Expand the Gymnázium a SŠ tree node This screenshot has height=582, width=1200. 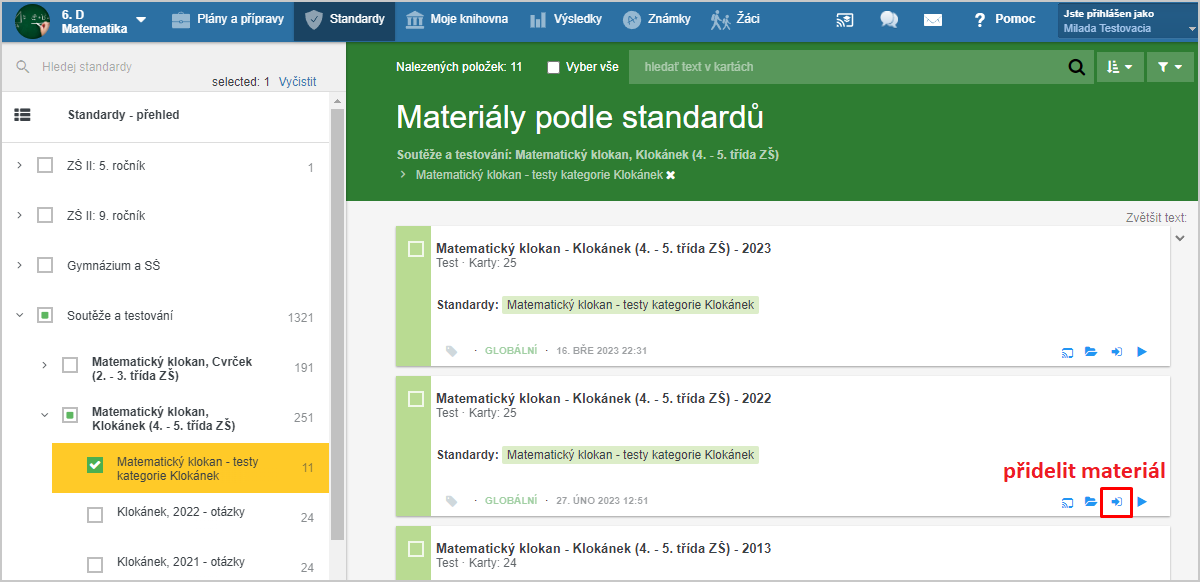click(x=19, y=265)
